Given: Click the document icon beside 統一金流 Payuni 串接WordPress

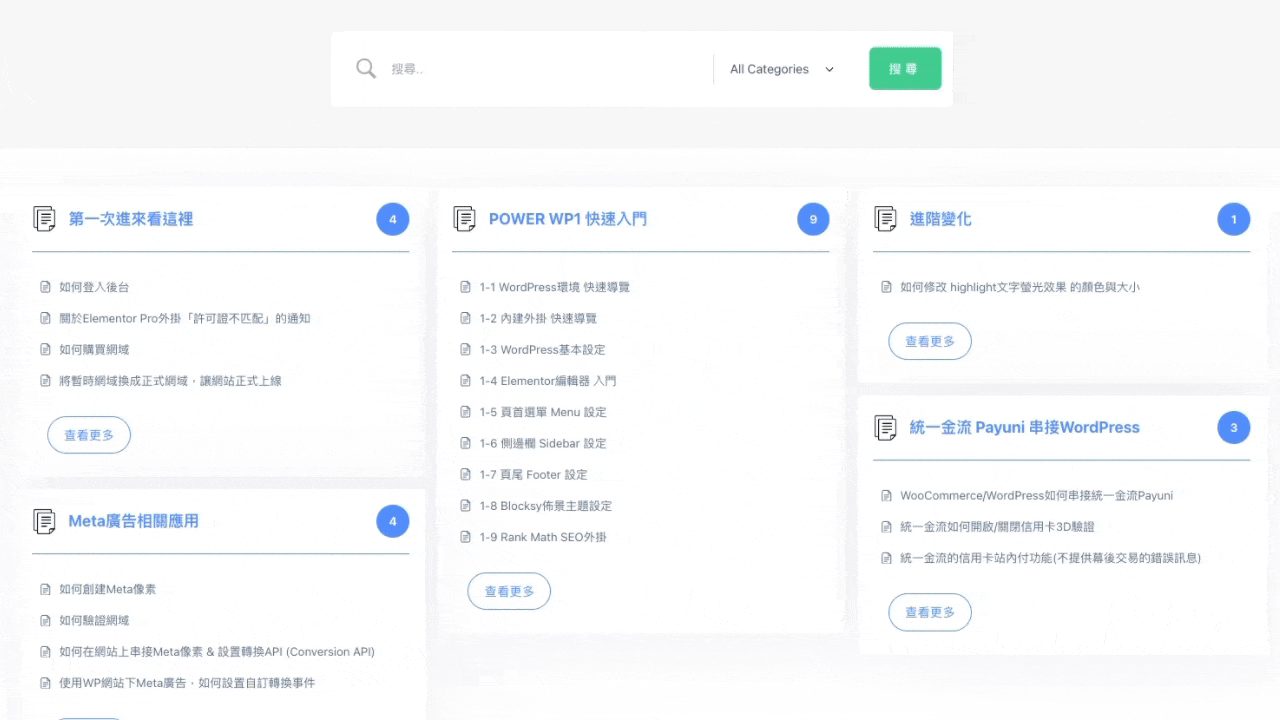Looking at the screenshot, I should pyautogui.click(x=886, y=427).
